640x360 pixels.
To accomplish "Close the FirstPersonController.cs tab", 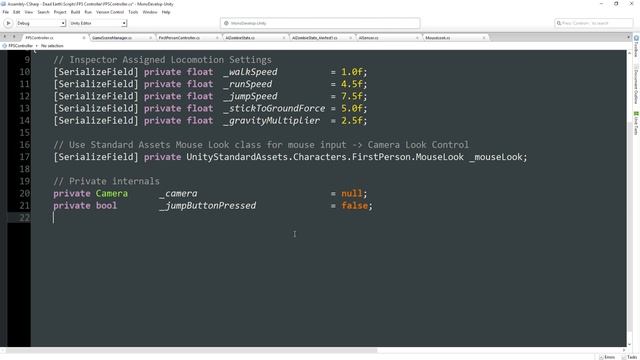I will (217, 38).
